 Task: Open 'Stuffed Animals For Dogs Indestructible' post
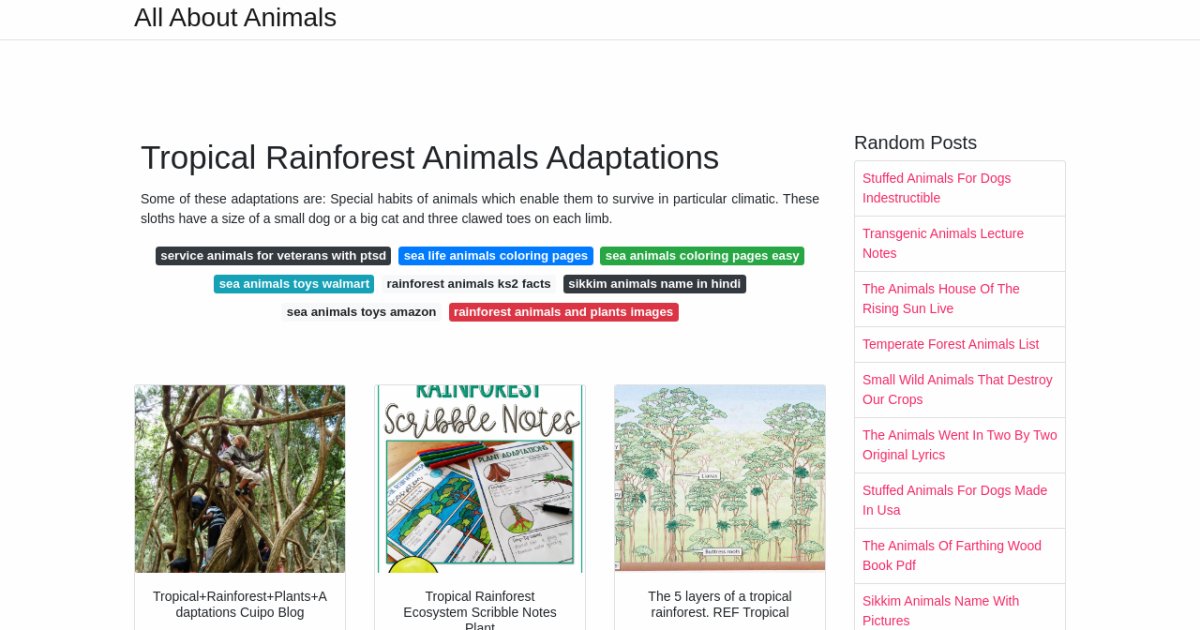936,188
